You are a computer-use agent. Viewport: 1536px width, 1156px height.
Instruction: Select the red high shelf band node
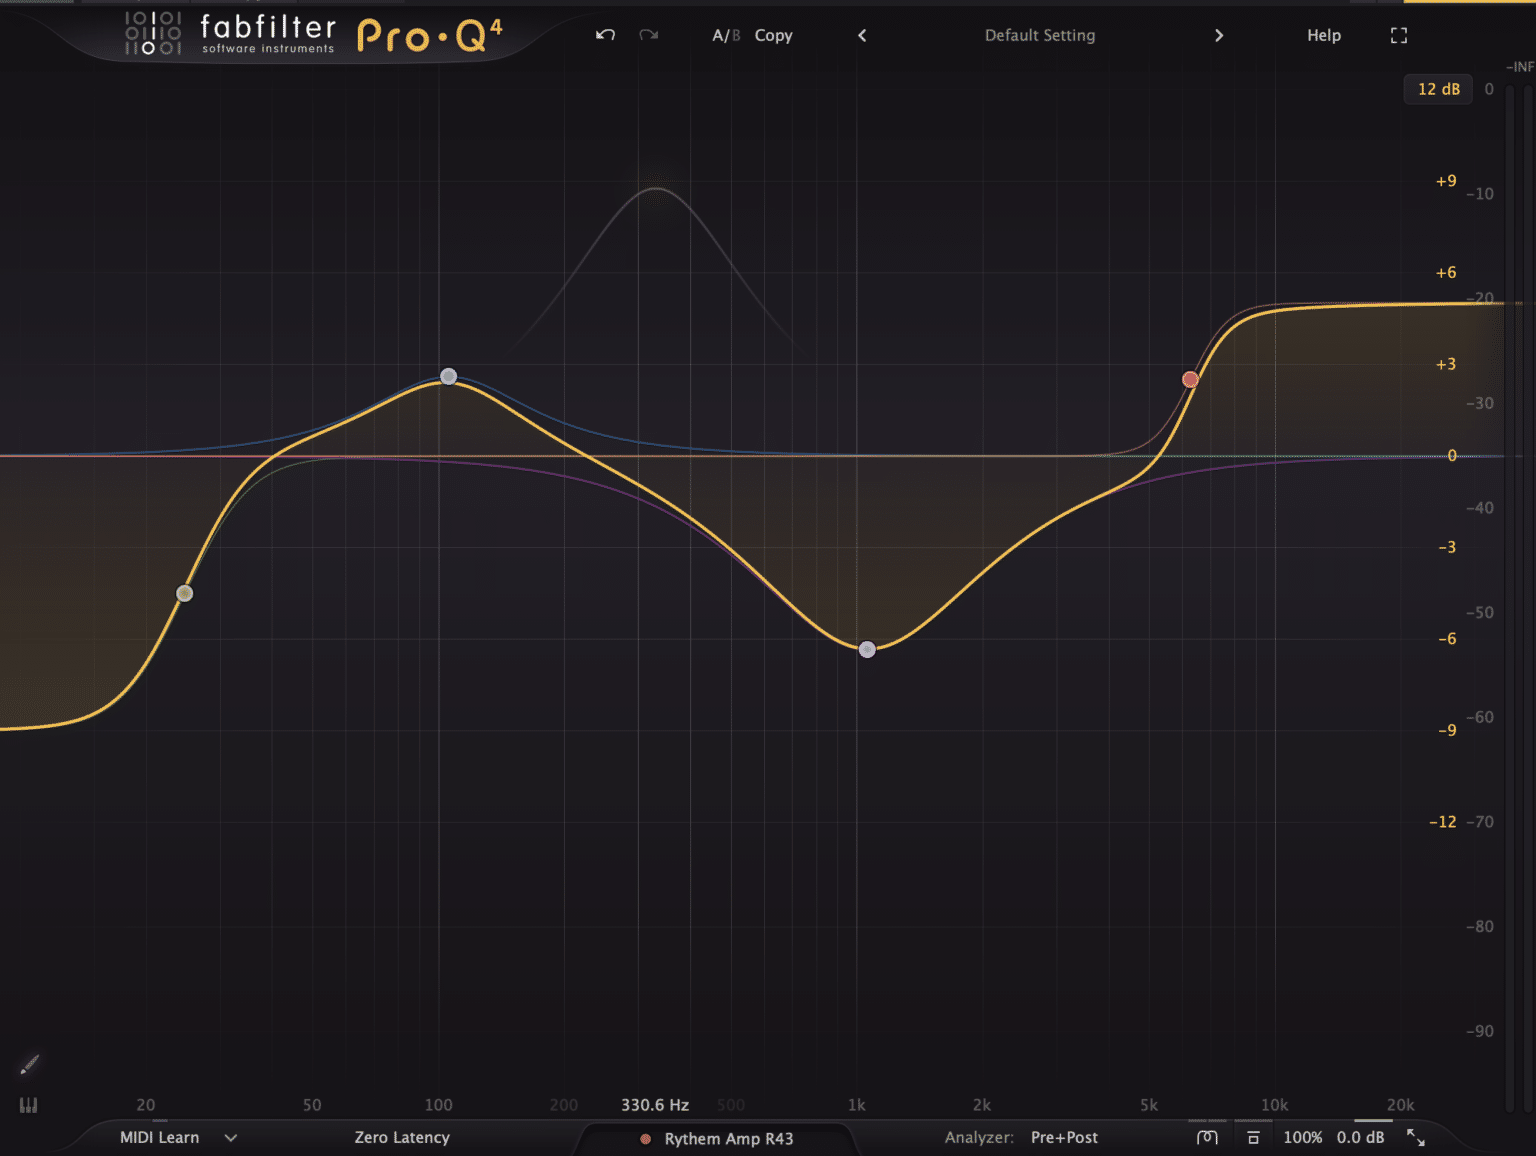pos(1190,379)
